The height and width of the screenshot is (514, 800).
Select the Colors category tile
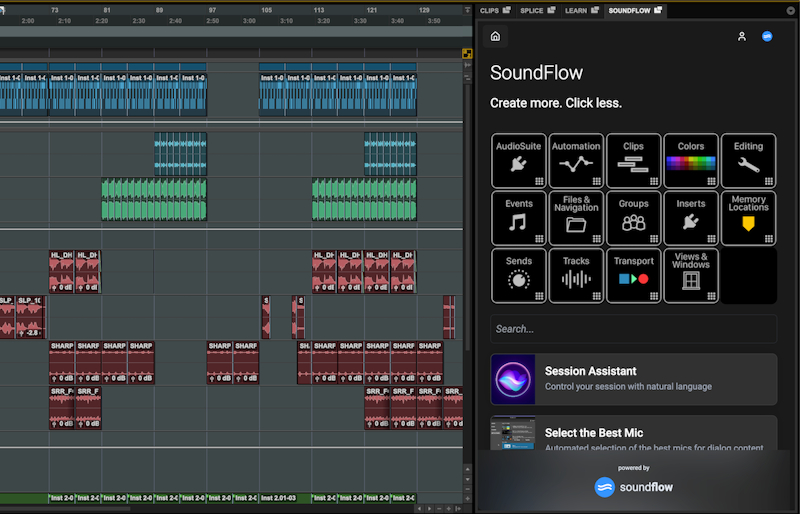click(x=691, y=161)
